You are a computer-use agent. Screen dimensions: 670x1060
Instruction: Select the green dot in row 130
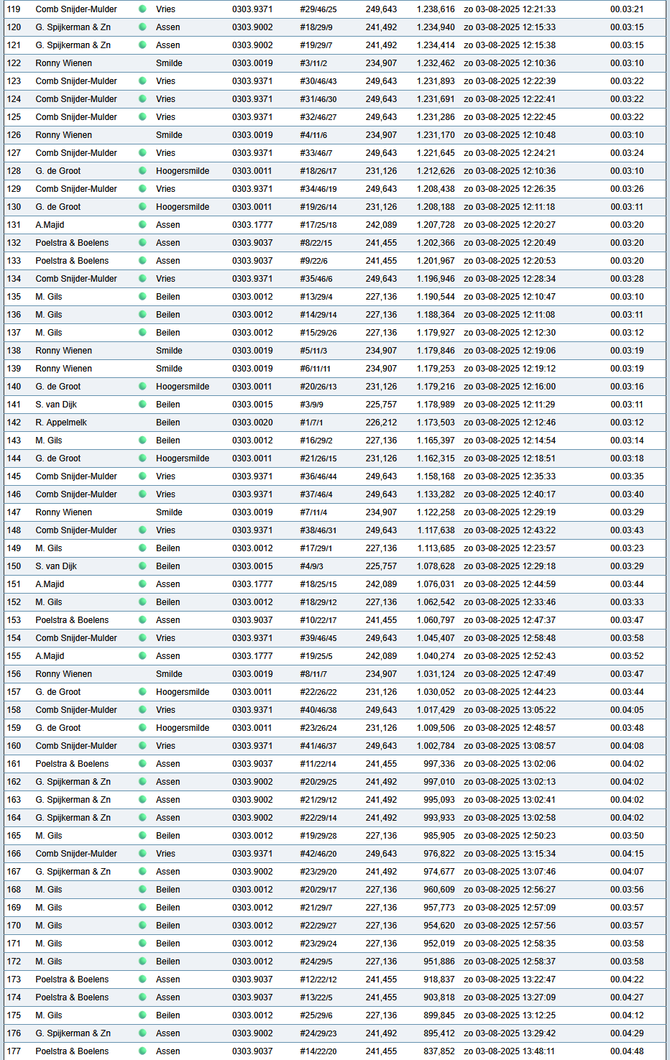(142, 207)
